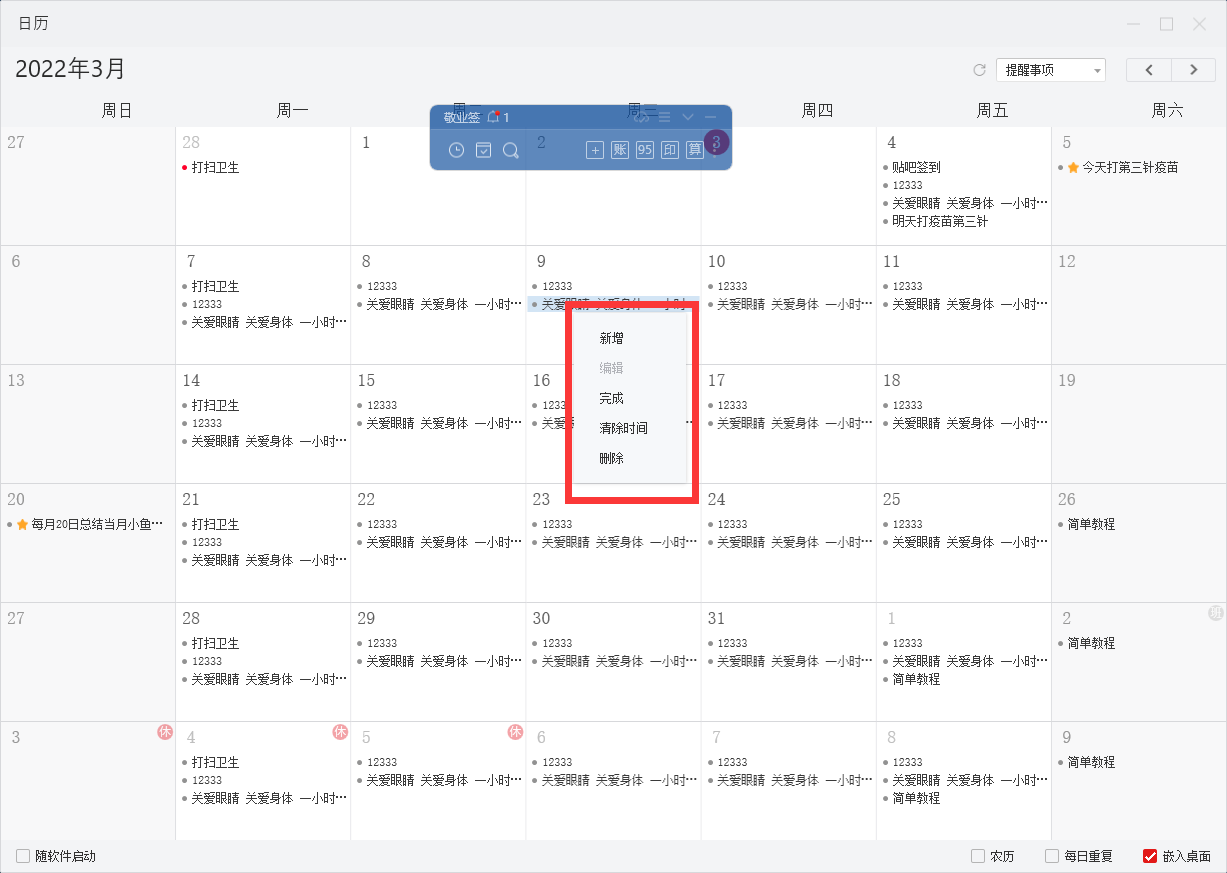Uncheck the 嵌入桌面 checkbox

tap(1150, 856)
